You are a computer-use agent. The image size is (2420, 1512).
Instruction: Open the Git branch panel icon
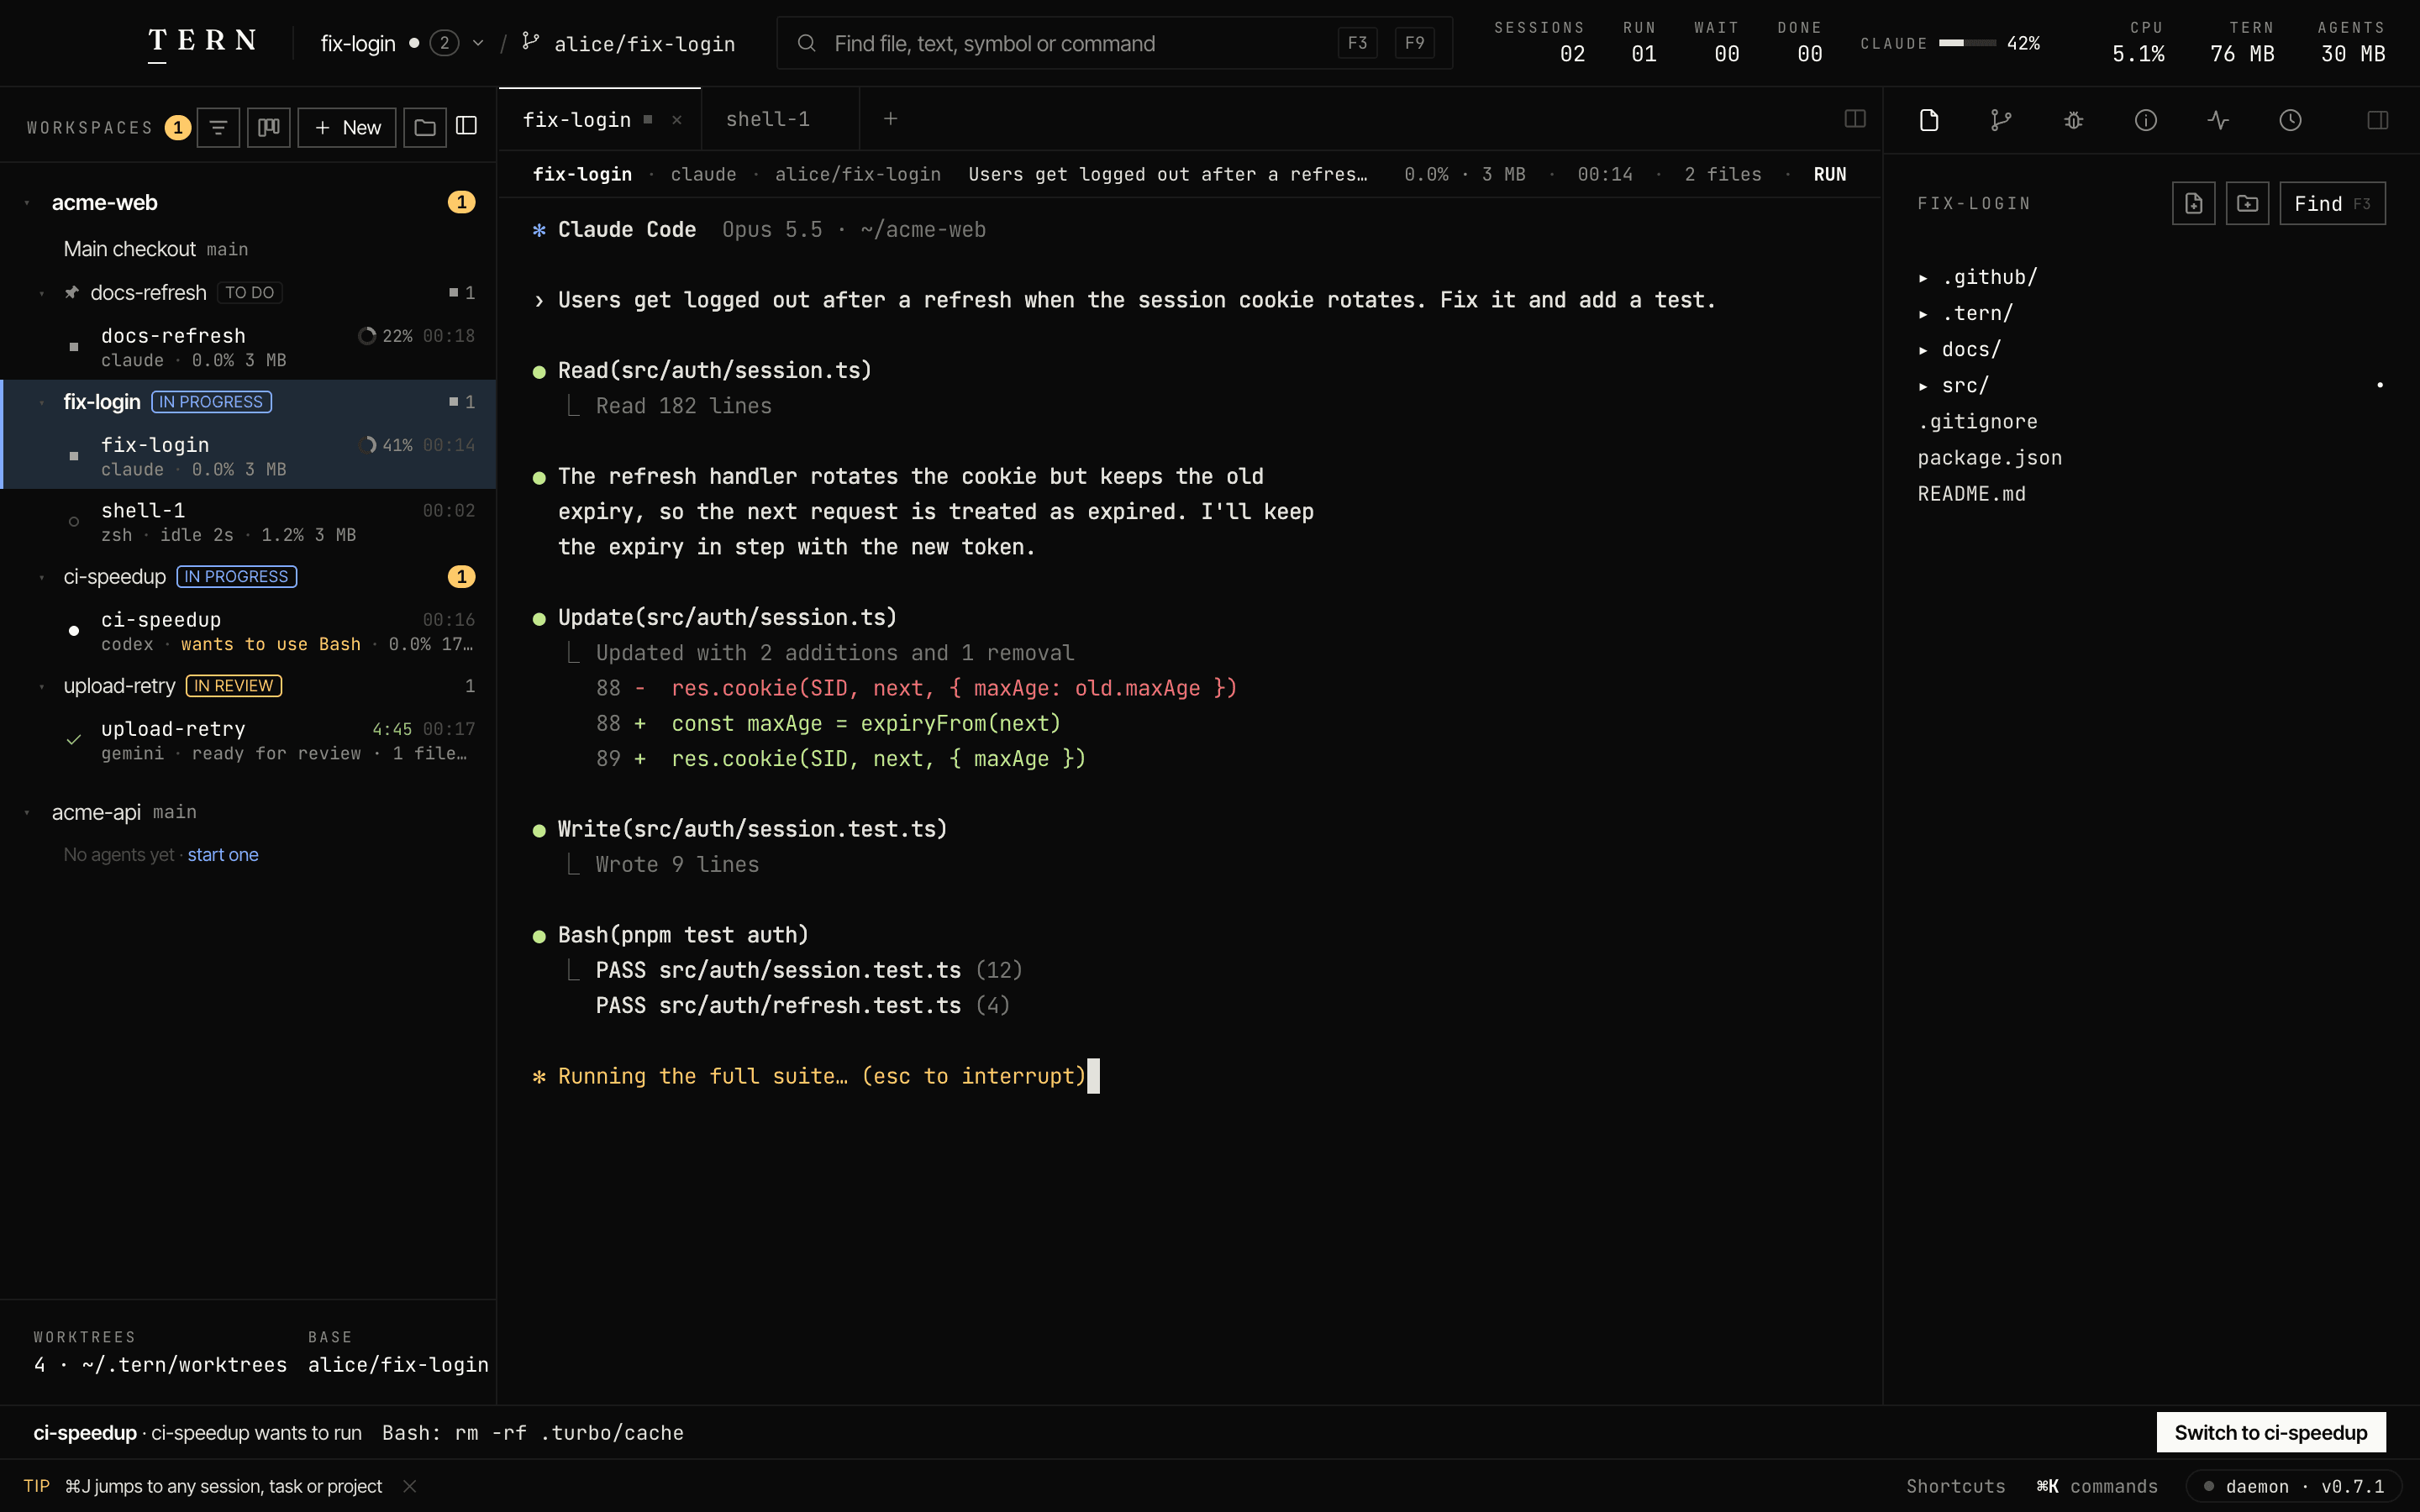(x=2001, y=120)
